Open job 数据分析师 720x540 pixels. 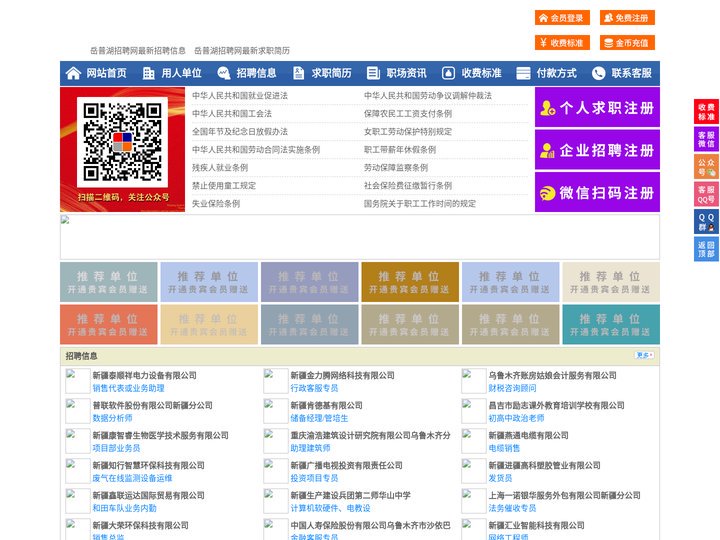click(x=112, y=418)
